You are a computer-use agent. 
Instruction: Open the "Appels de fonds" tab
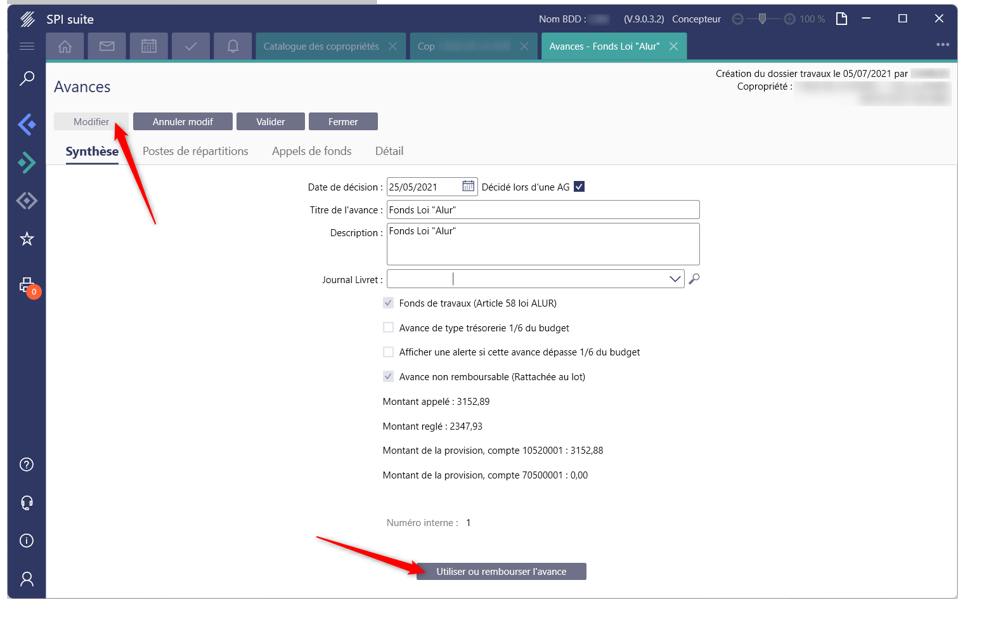point(311,151)
